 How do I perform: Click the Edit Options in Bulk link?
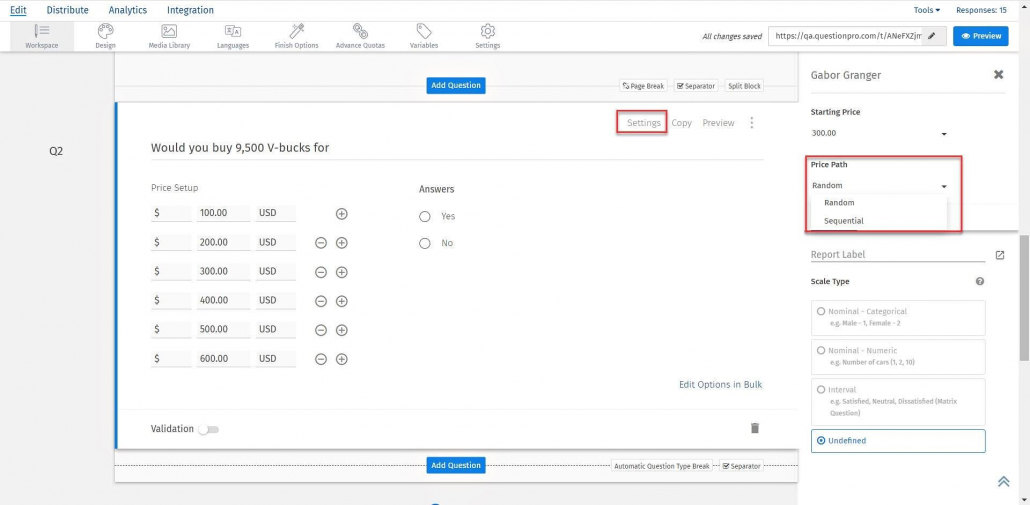720,384
